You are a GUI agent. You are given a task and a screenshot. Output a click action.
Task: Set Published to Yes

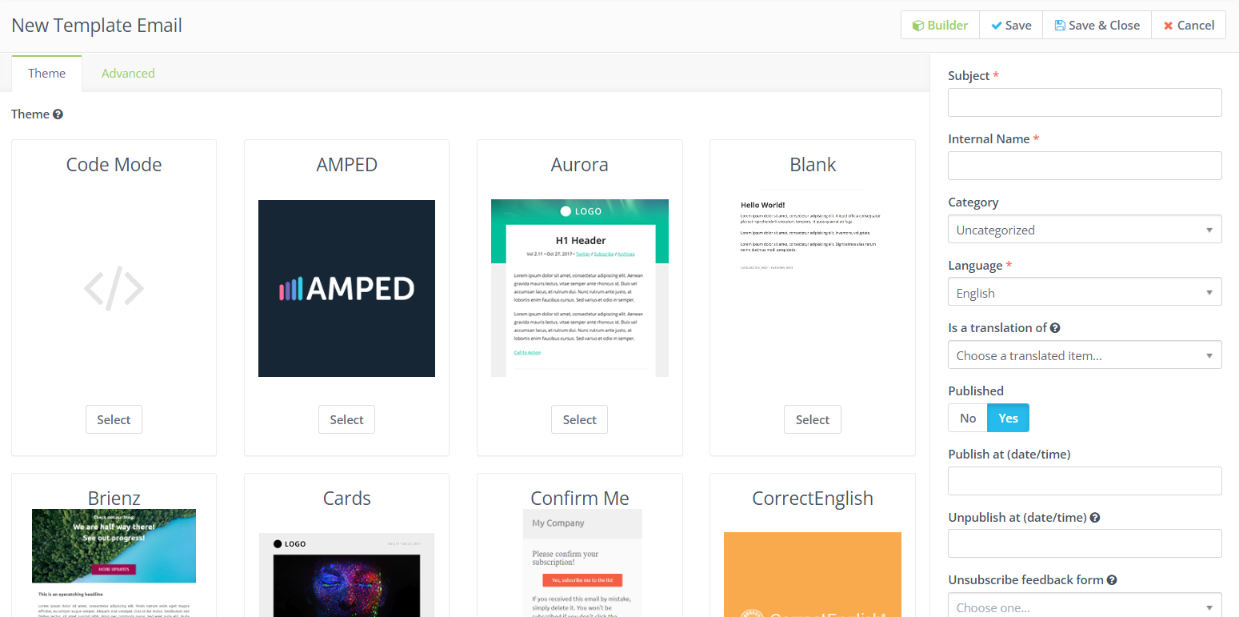point(1008,418)
